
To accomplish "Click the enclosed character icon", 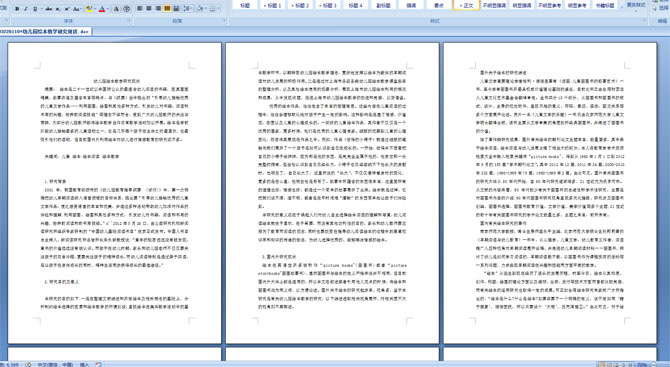I will pos(126,9).
